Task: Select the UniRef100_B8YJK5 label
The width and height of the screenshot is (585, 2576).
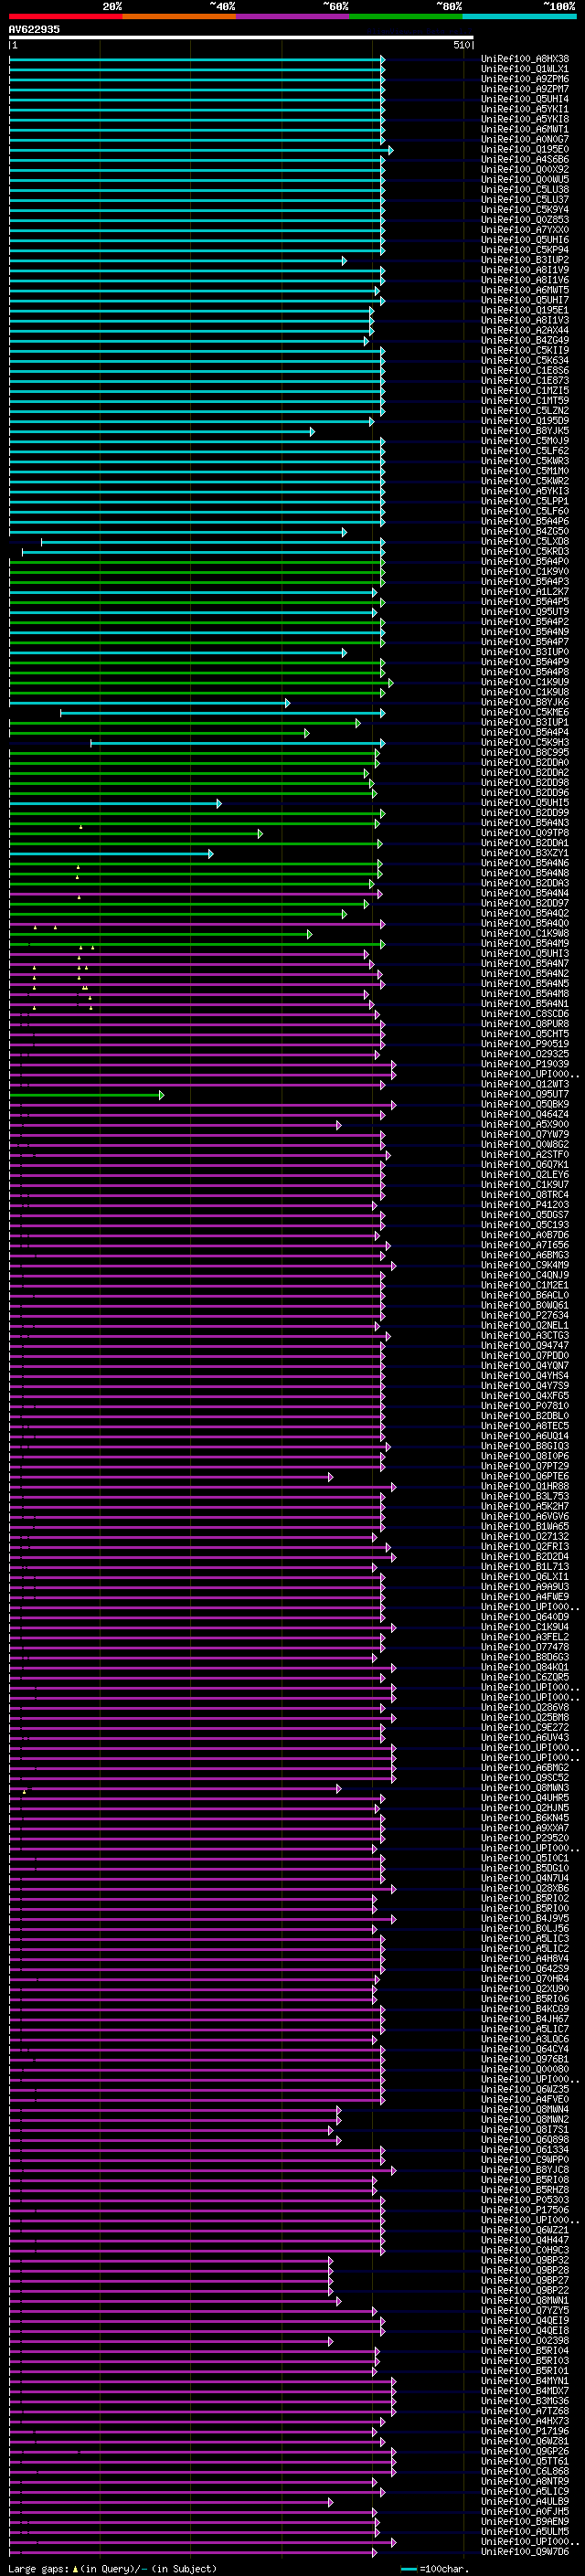Action: 525,431
